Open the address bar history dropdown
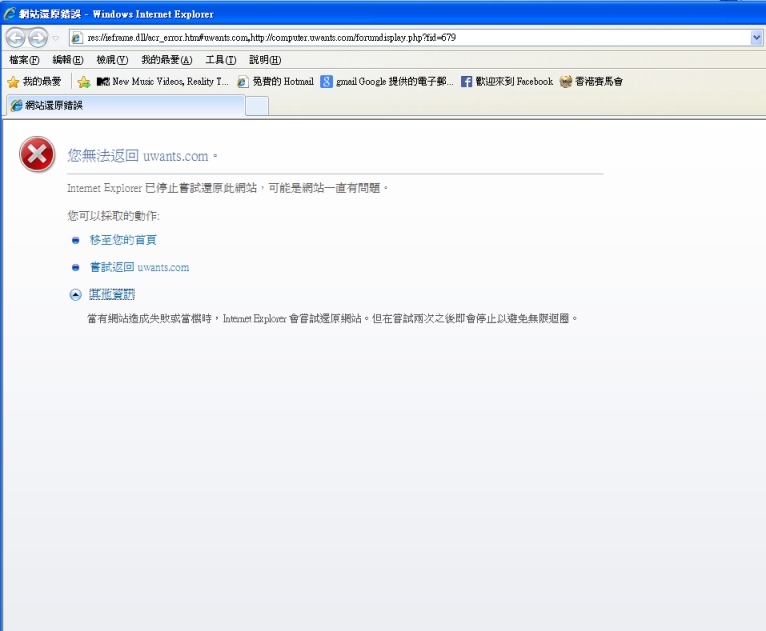Viewport: 766px width, 631px height. pyautogui.click(x=756, y=38)
